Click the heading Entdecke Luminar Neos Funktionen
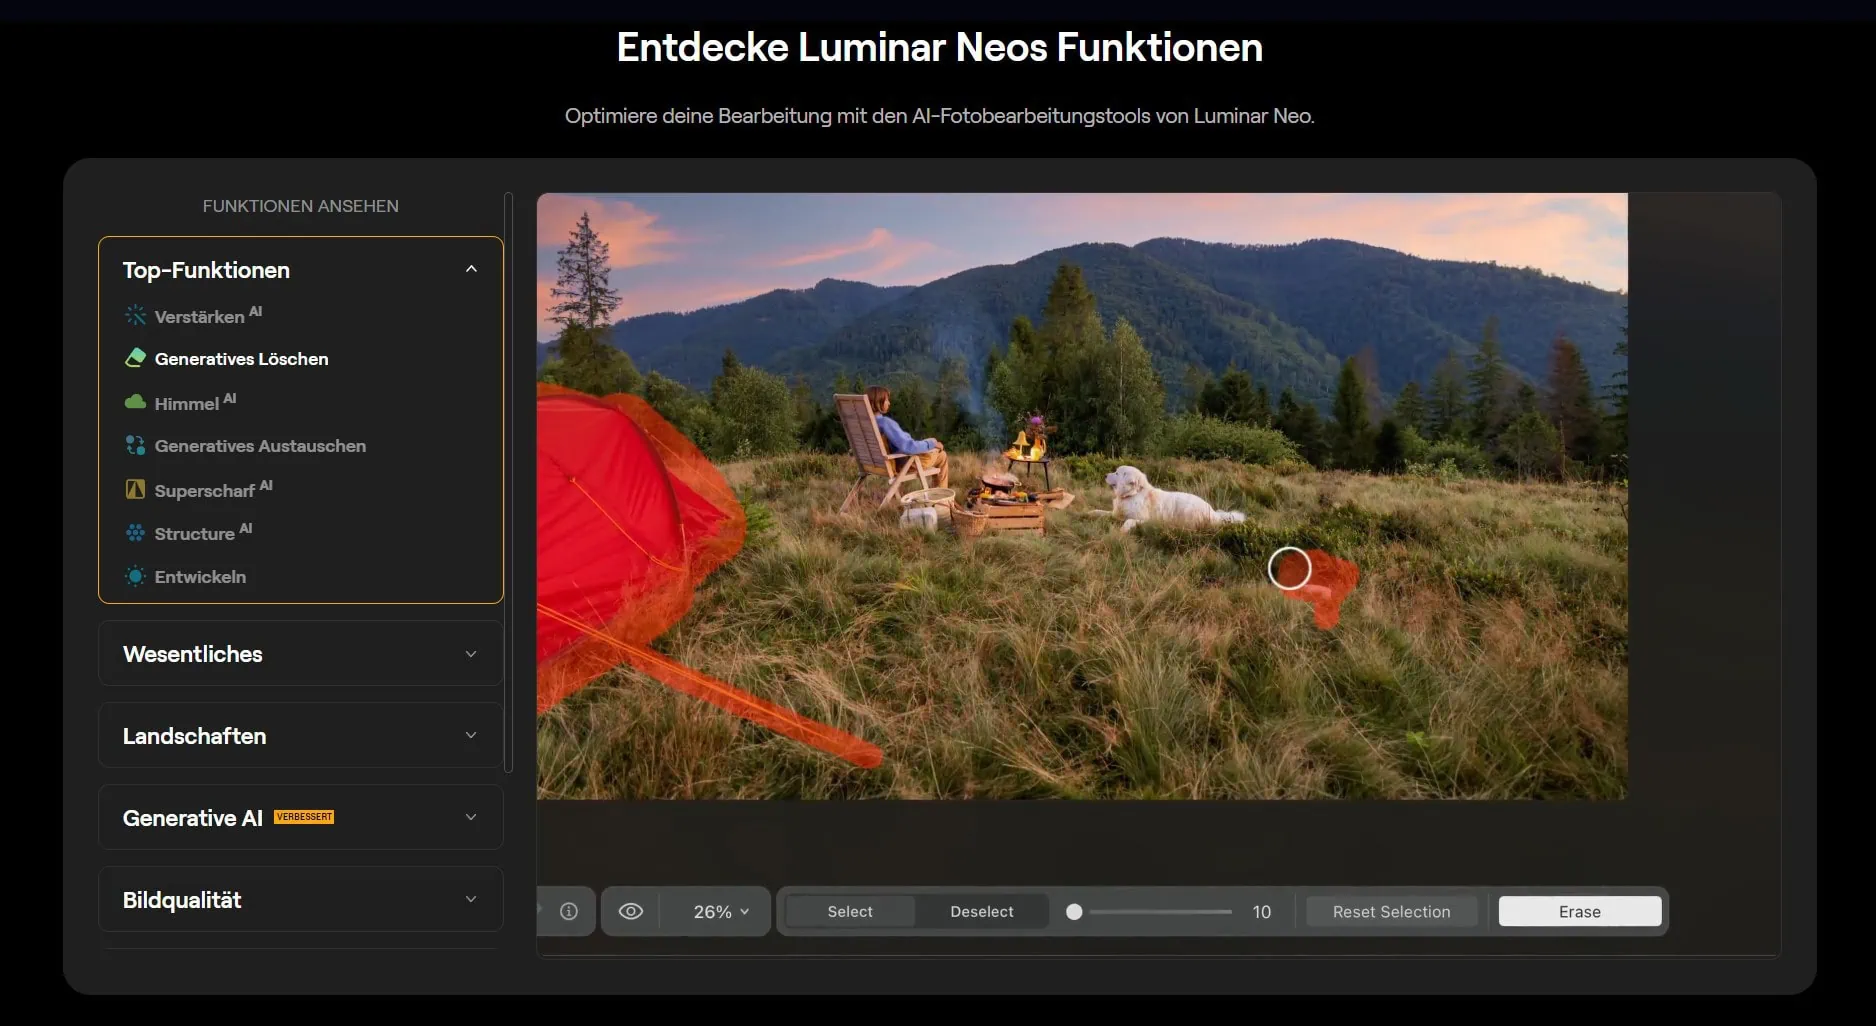The height and width of the screenshot is (1026, 1876). point(939,47)
